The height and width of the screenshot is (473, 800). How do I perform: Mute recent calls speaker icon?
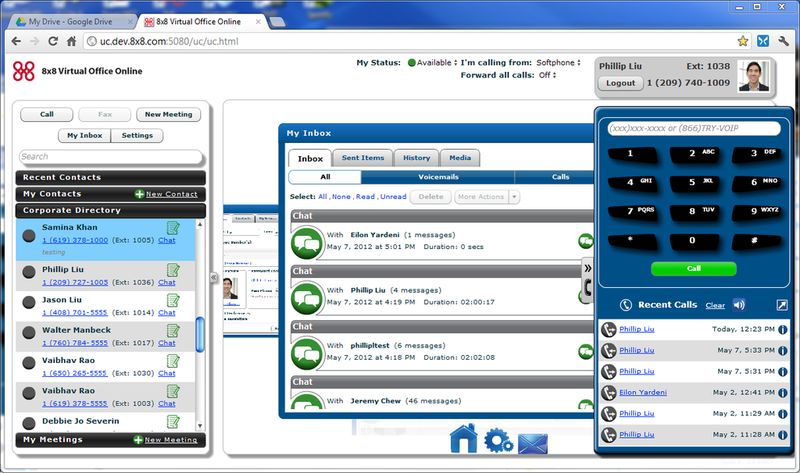pos(738,305)
